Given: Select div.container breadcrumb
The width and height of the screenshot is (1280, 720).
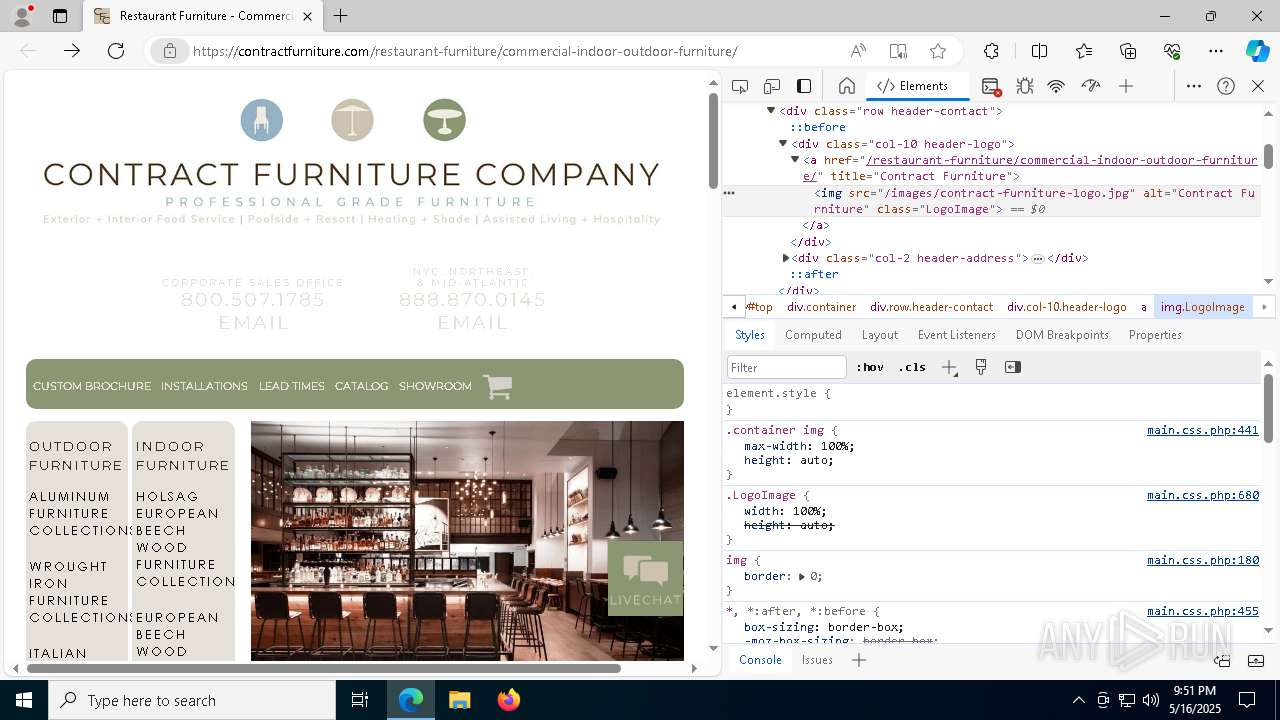Looking at the screenshot, I should [821, 307].
